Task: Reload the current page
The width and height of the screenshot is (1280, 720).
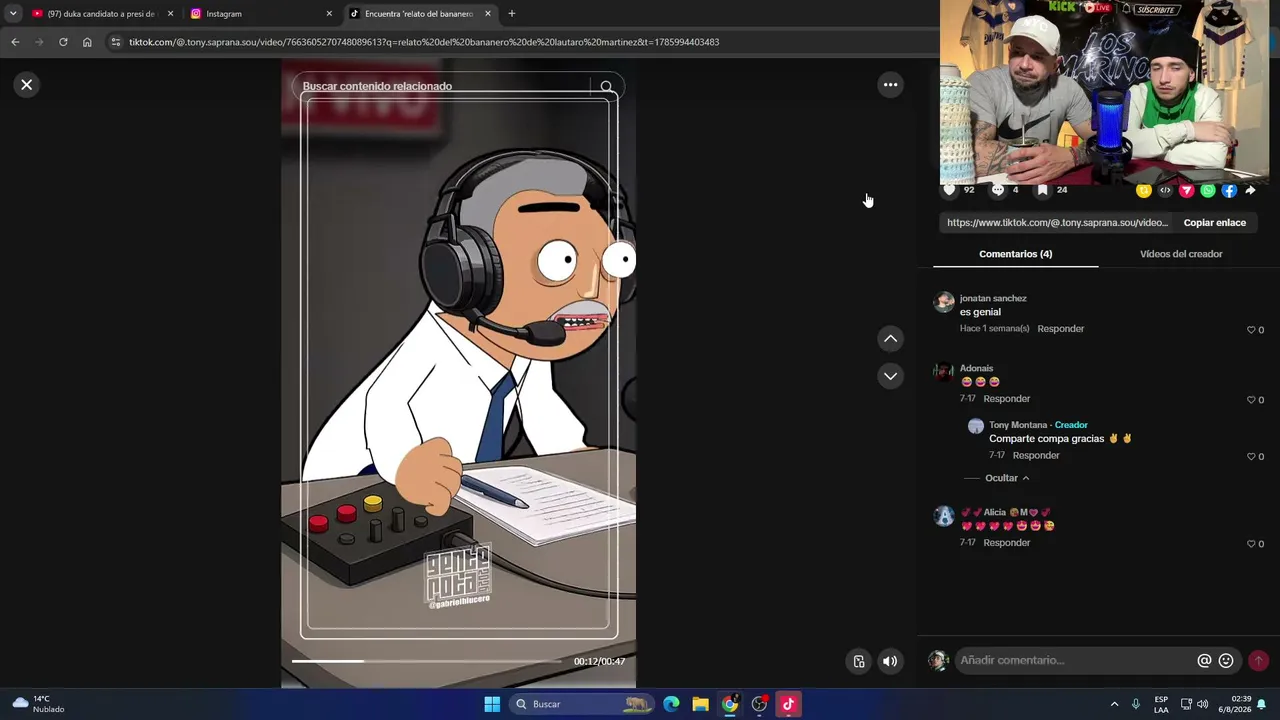Action: pyautogui.click(x=63, y=42)
